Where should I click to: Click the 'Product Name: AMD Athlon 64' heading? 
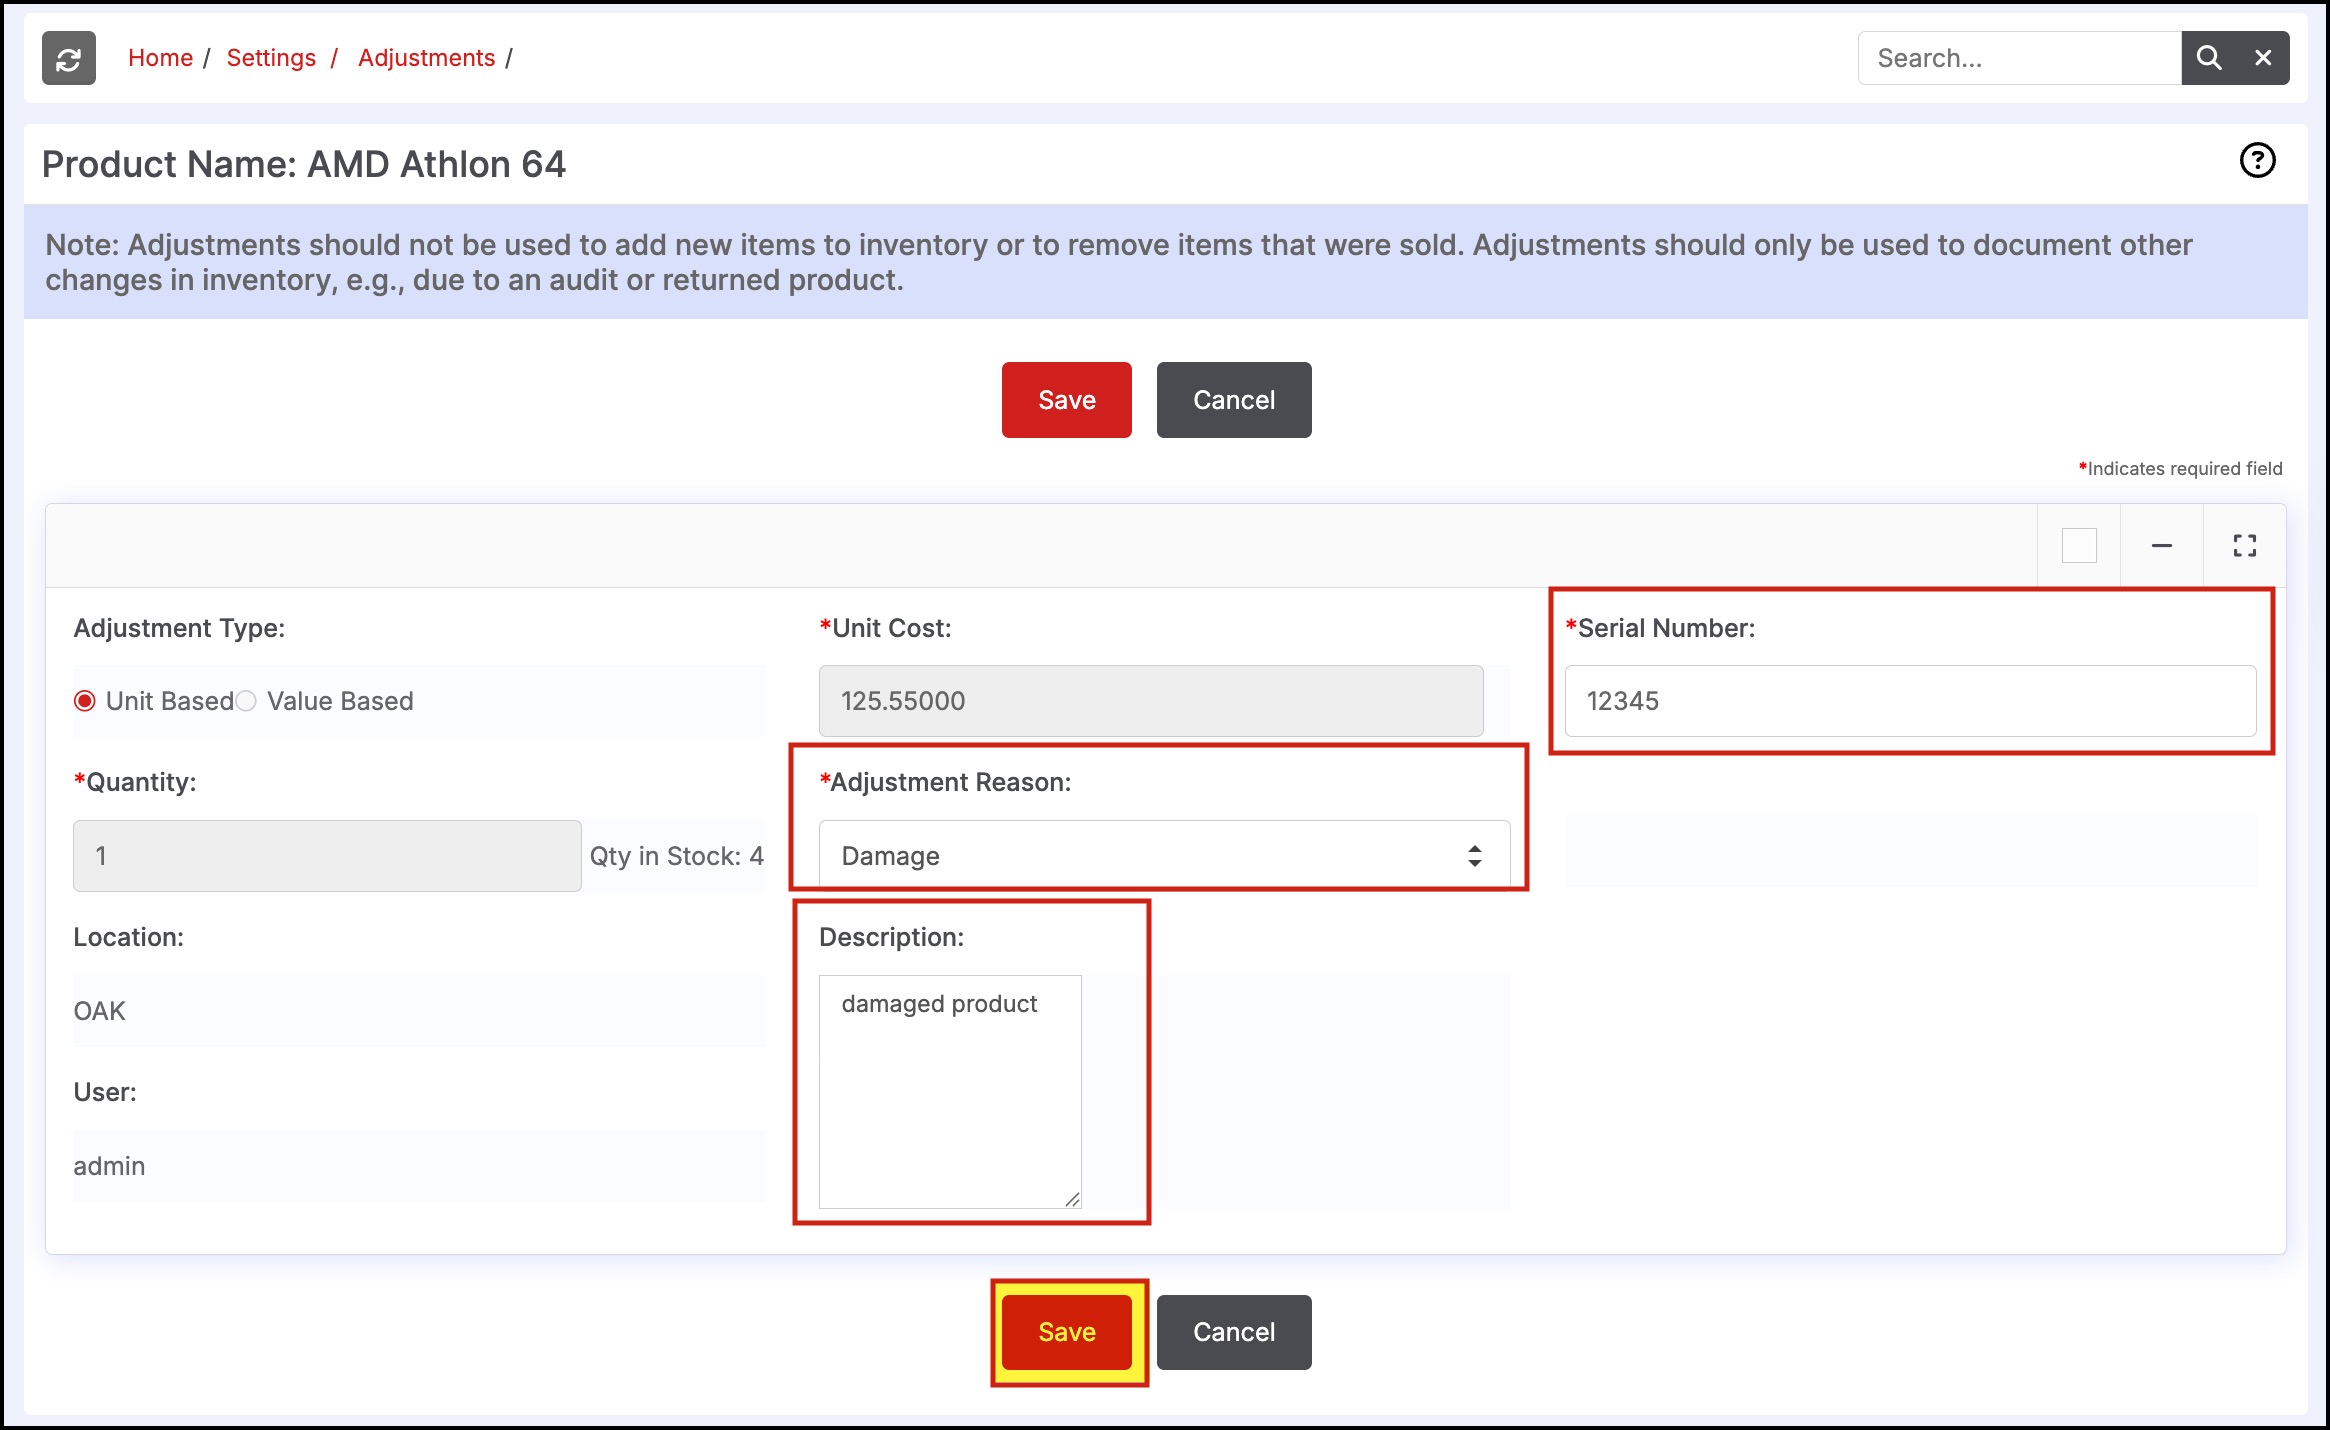304,164
